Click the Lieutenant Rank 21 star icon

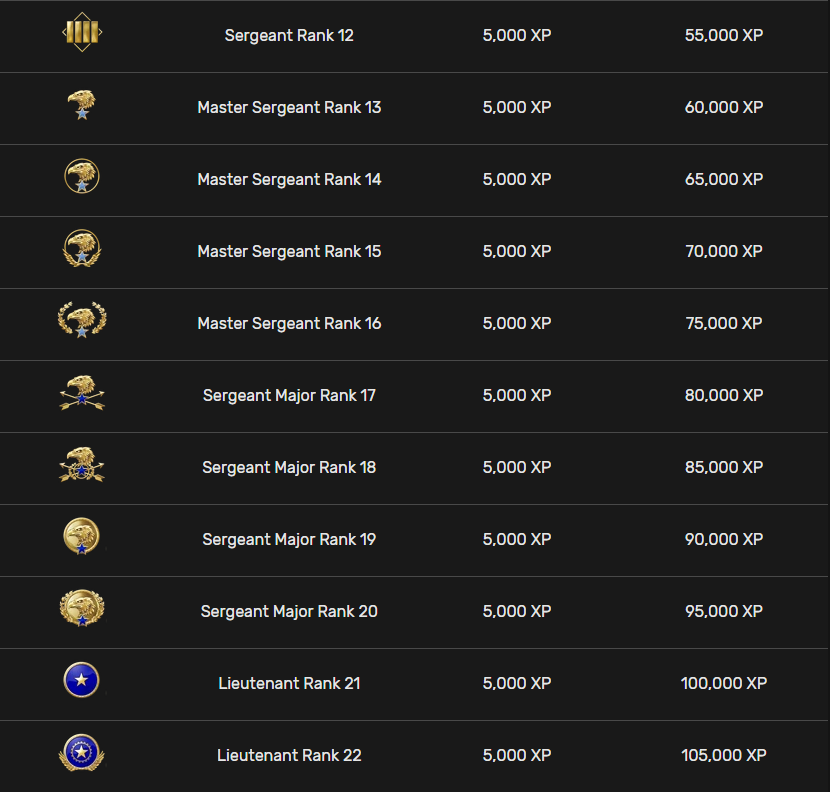(82, 681)
